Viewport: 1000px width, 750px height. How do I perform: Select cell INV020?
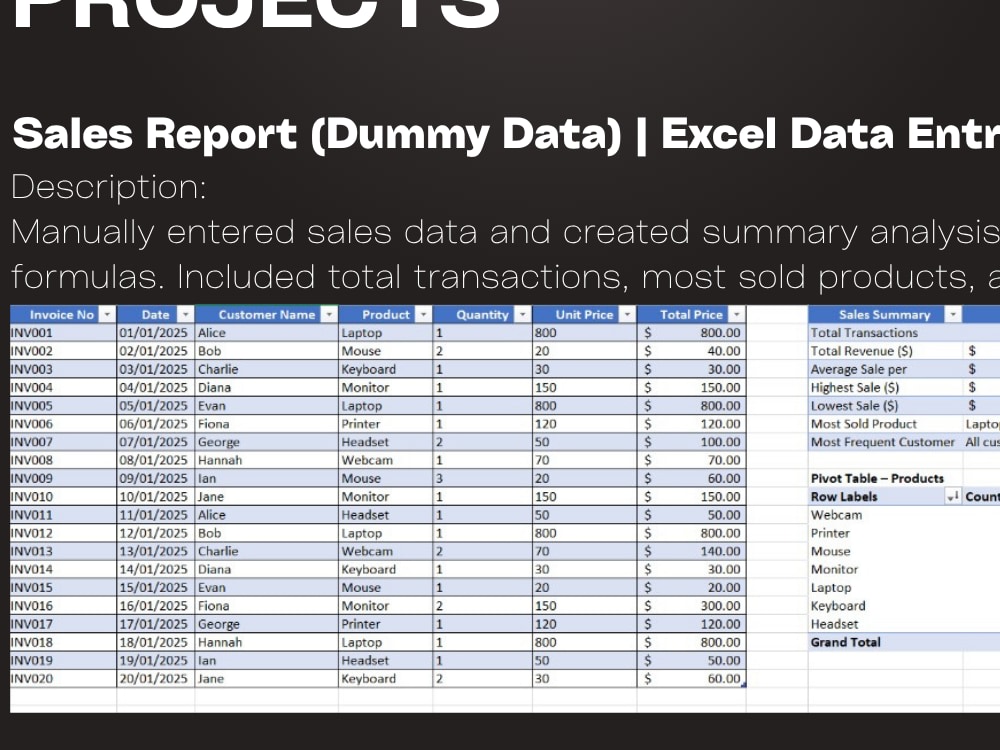63,679
